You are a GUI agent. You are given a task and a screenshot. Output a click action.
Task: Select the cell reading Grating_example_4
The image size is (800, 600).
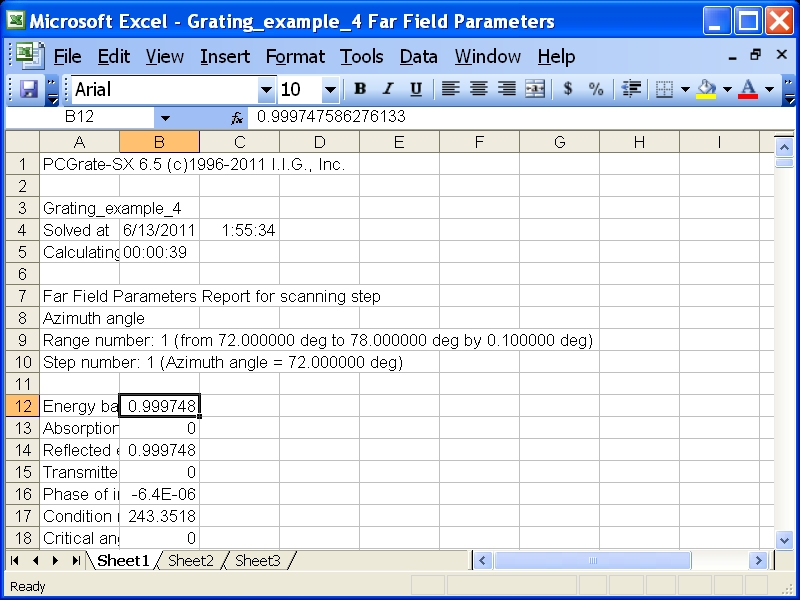click(80, 209)
